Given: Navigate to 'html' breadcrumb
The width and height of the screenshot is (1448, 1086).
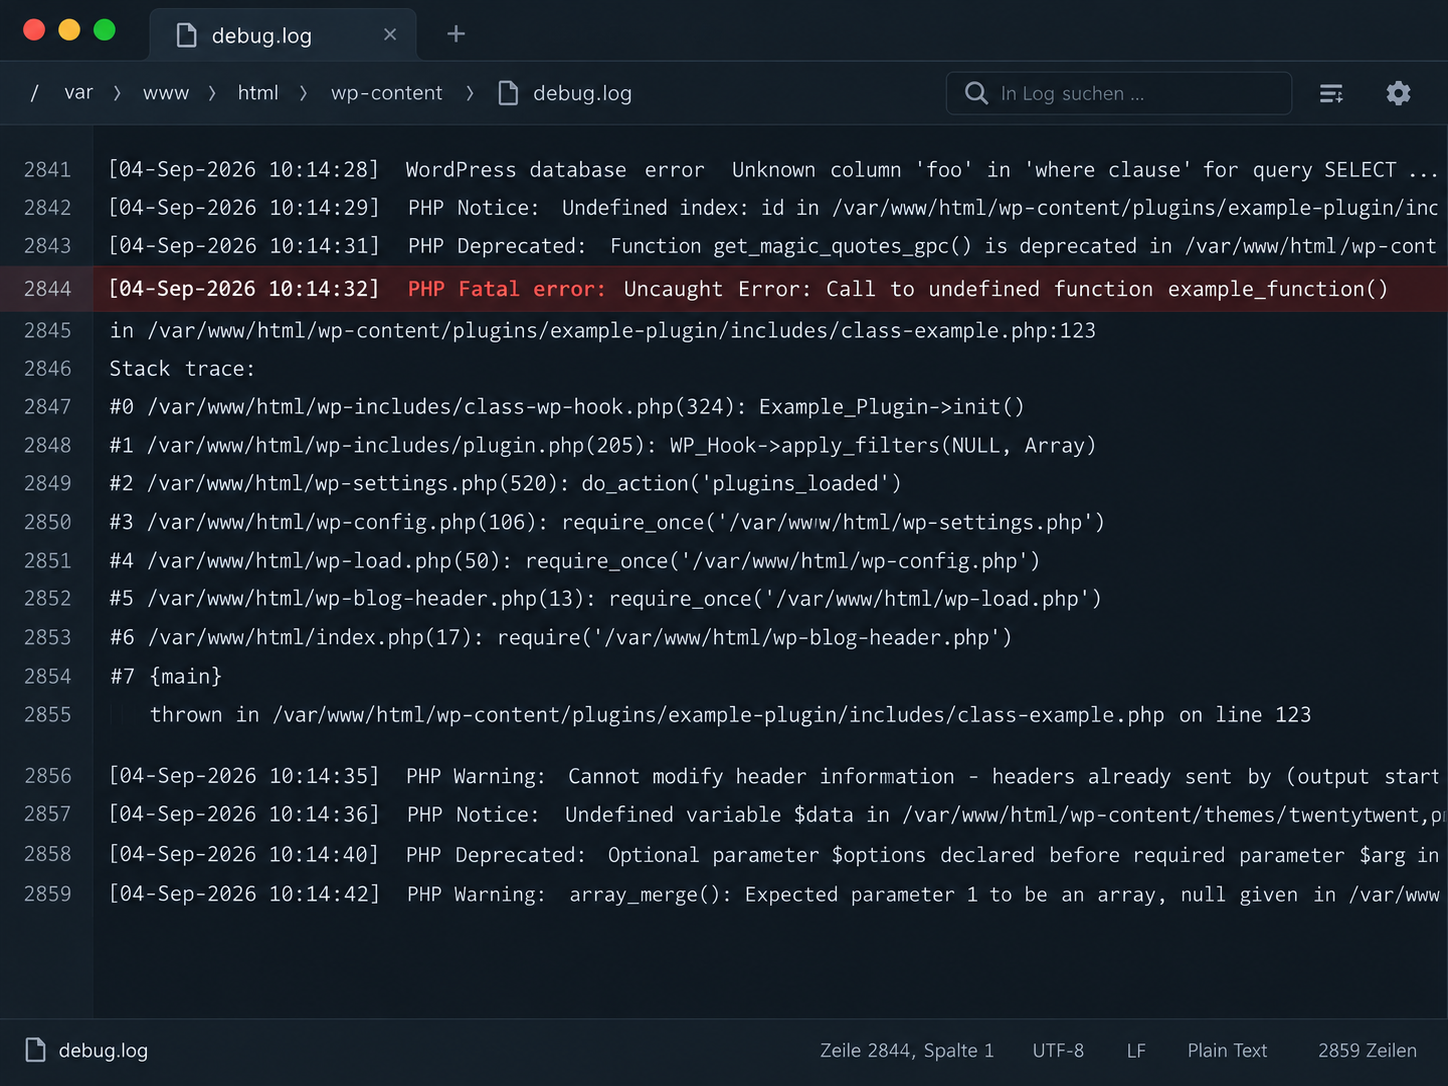Looking at the screenshot, I should click(258, 93).
